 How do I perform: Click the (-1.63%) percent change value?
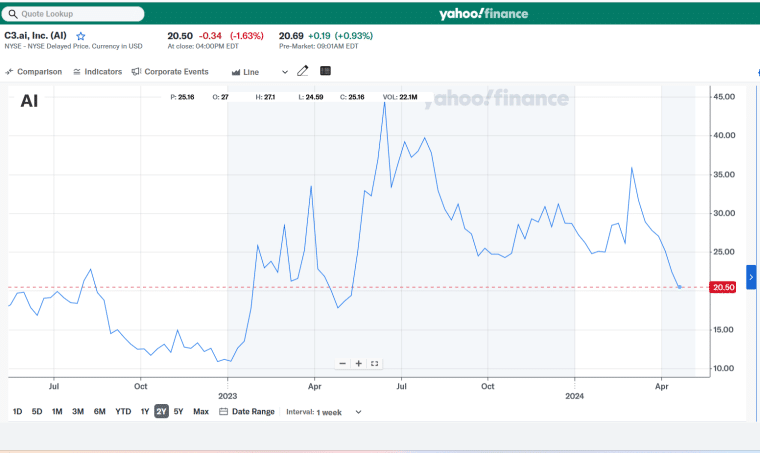point(247,36)
